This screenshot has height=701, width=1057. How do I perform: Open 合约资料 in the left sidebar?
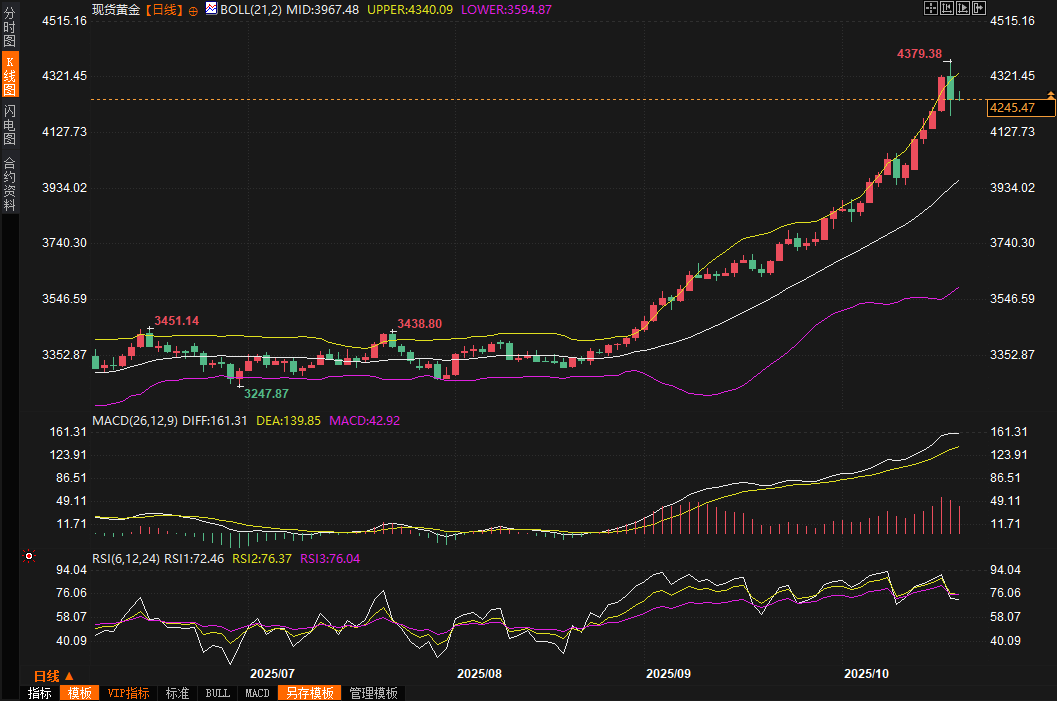click(10, 184)
